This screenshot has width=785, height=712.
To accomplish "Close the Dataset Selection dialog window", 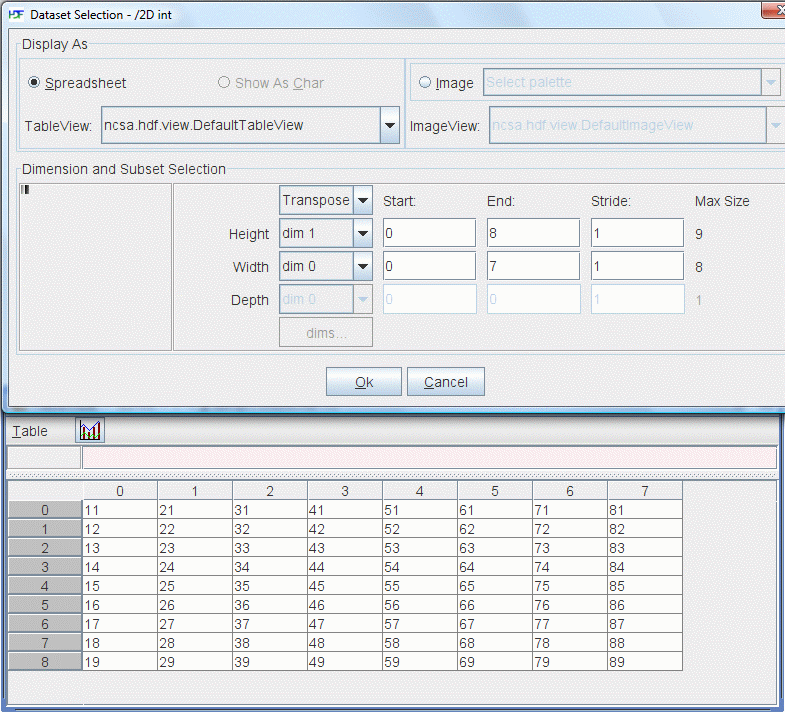I will 774,10.
